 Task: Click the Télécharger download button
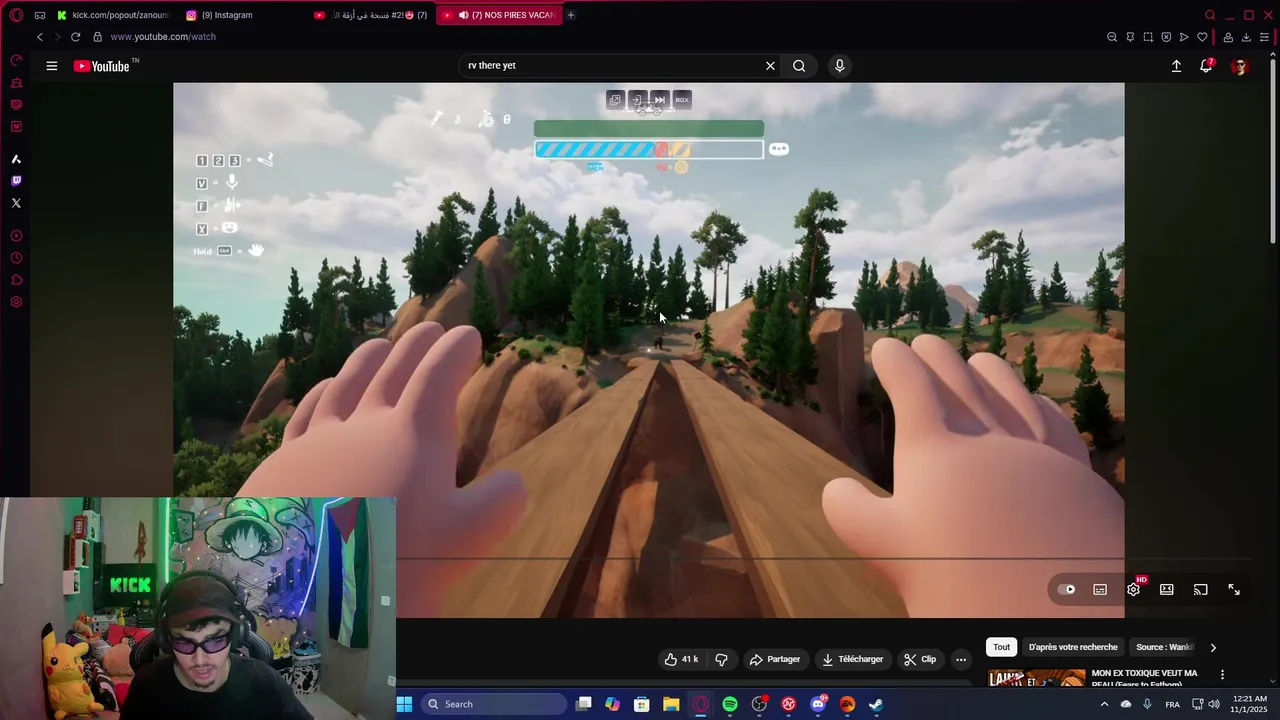click(853, 660)
